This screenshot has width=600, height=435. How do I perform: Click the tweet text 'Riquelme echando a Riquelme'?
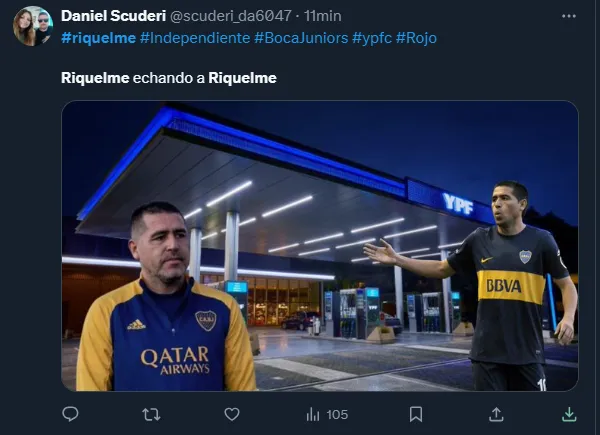point(169,77)
